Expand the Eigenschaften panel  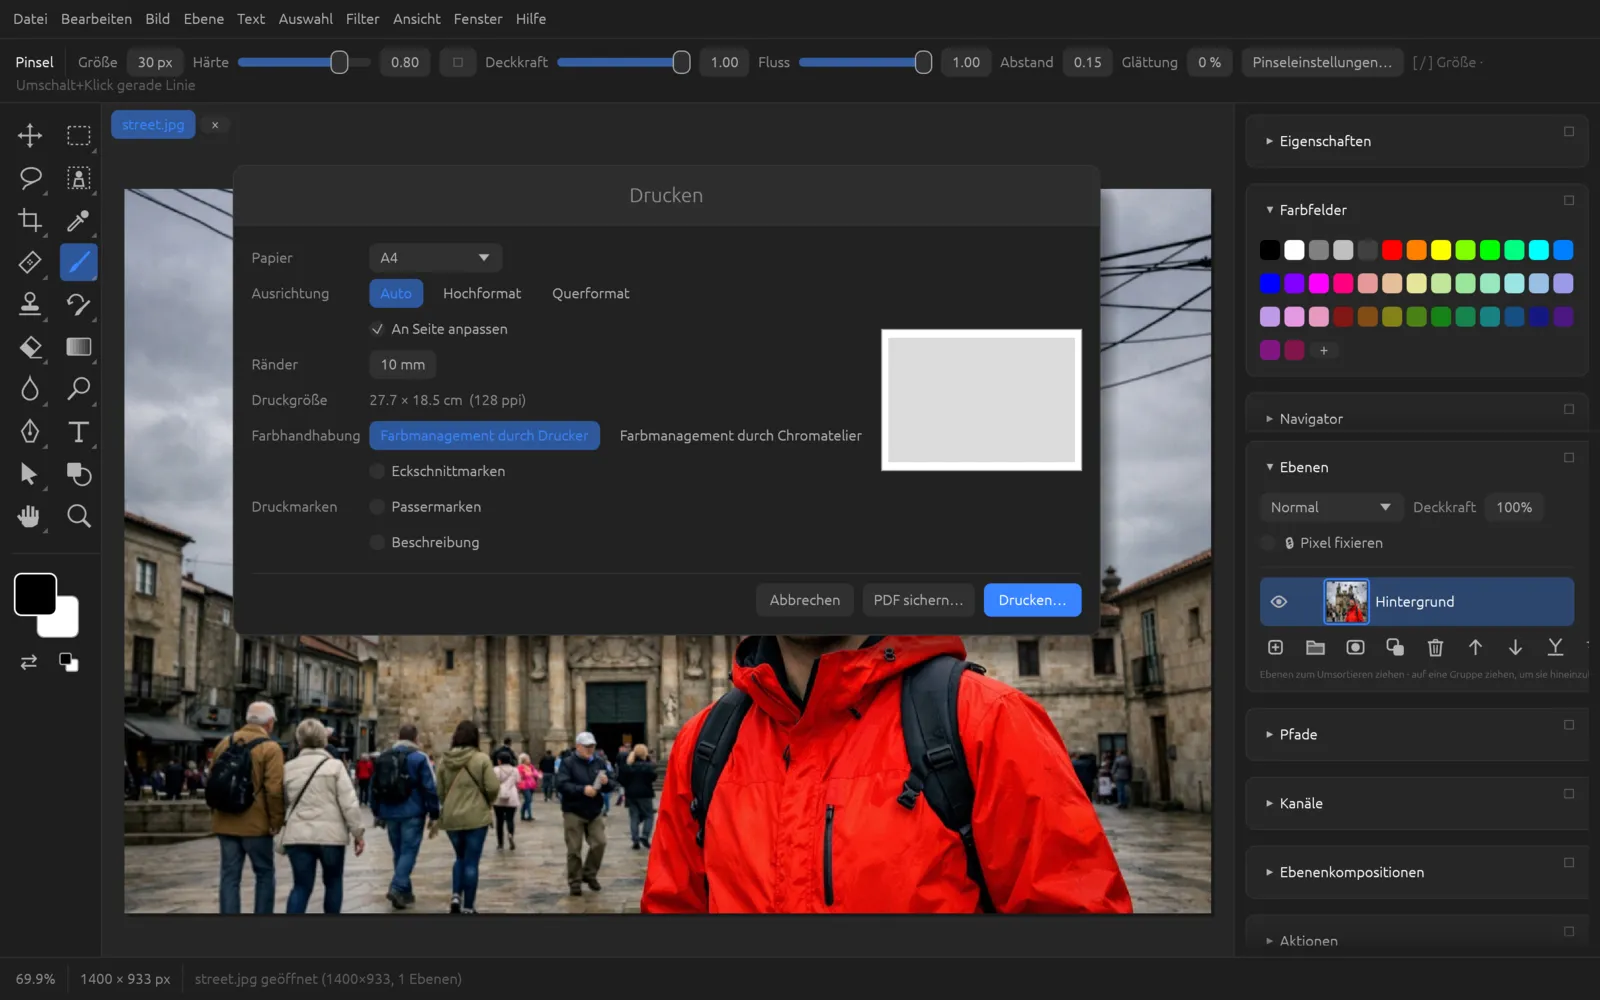(1318, 141)
